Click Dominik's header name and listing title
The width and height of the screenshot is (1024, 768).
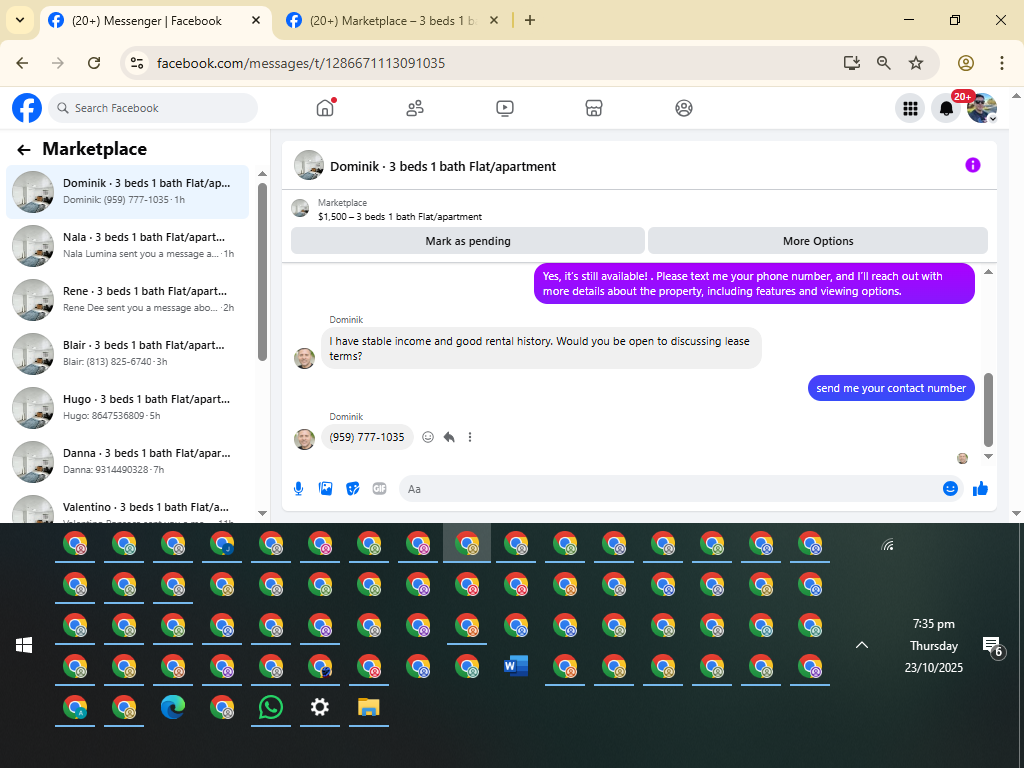443,167
